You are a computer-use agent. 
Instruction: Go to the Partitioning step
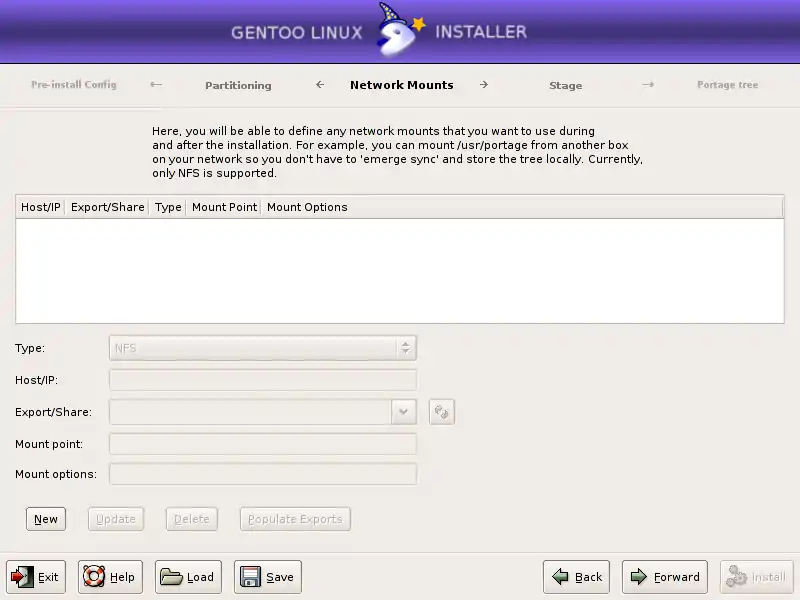click(x=238, y=85)
